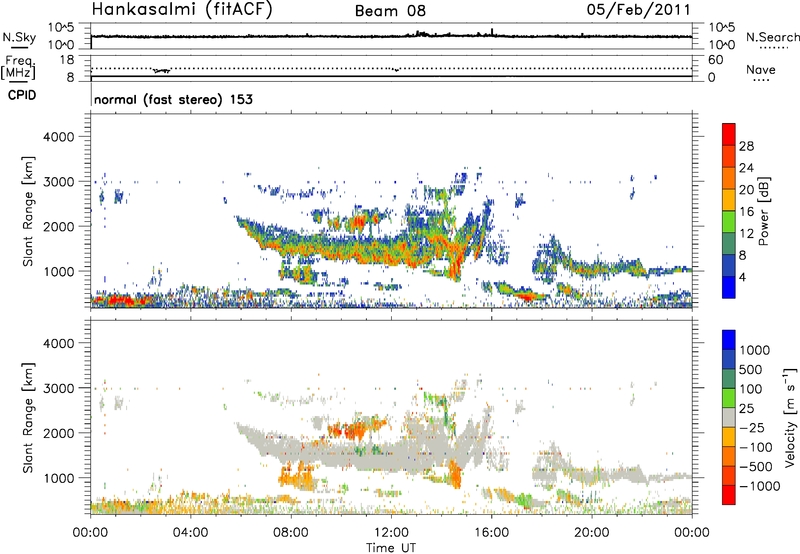
Task: Click '4000' tick on power panel axis
Action: click(x=58, y=137)
